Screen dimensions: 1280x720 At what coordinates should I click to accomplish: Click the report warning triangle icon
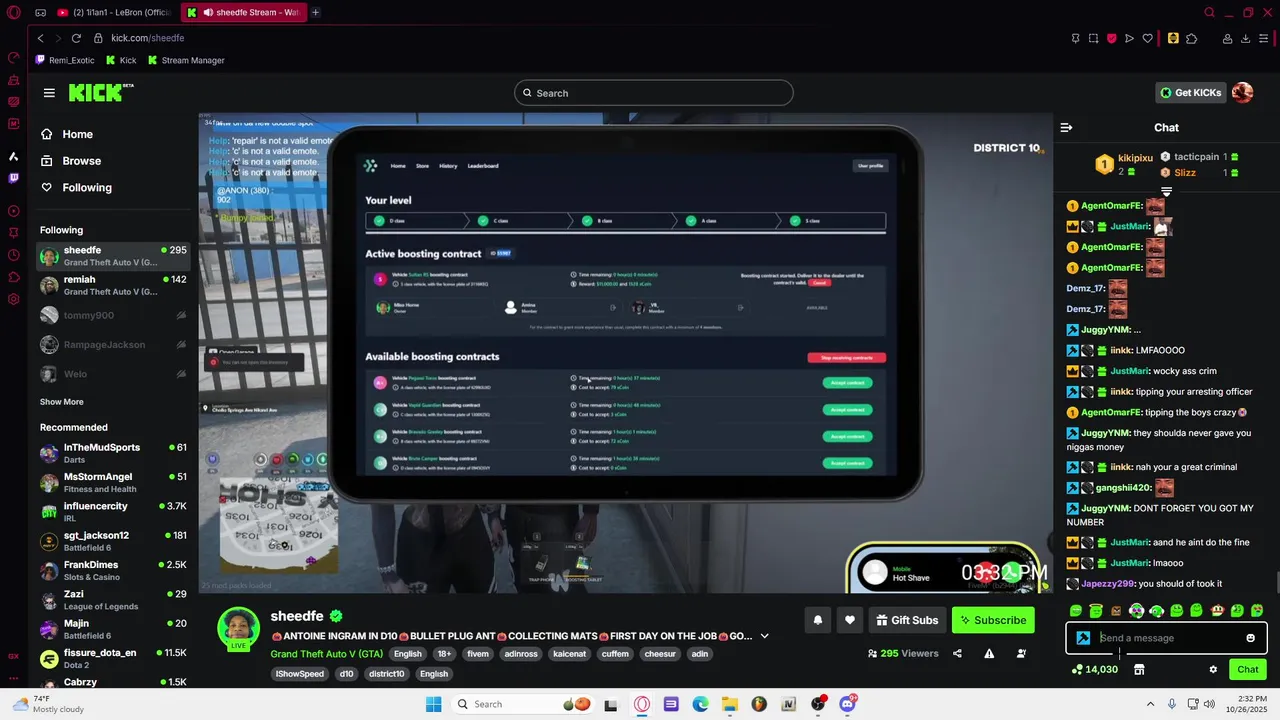(989, 653)
